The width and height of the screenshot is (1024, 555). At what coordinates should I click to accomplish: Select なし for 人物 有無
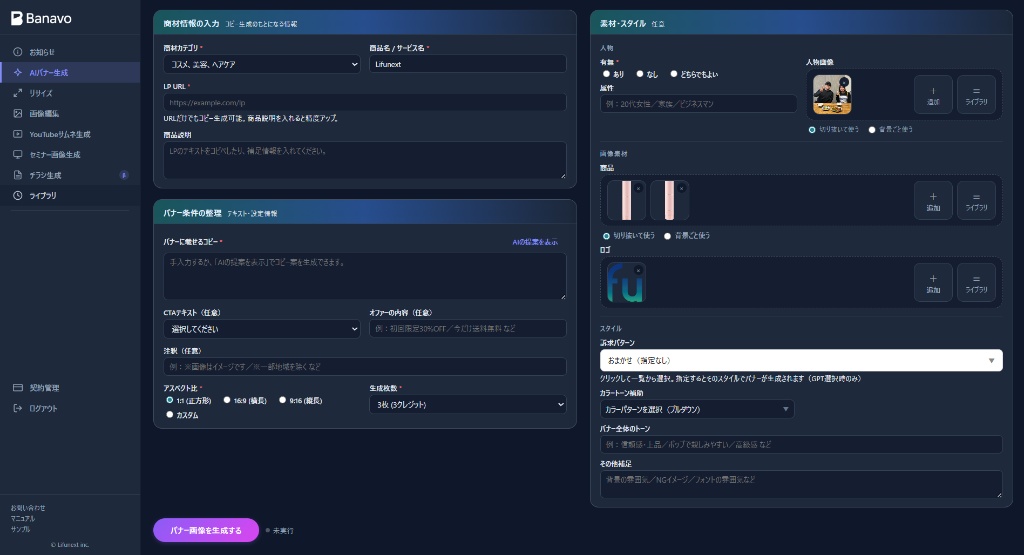640,74
